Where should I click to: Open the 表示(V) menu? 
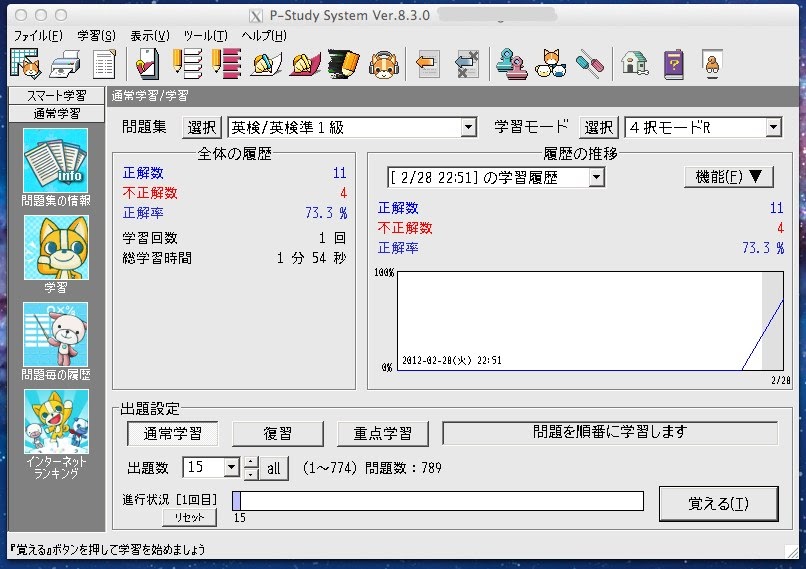[150, 35]
